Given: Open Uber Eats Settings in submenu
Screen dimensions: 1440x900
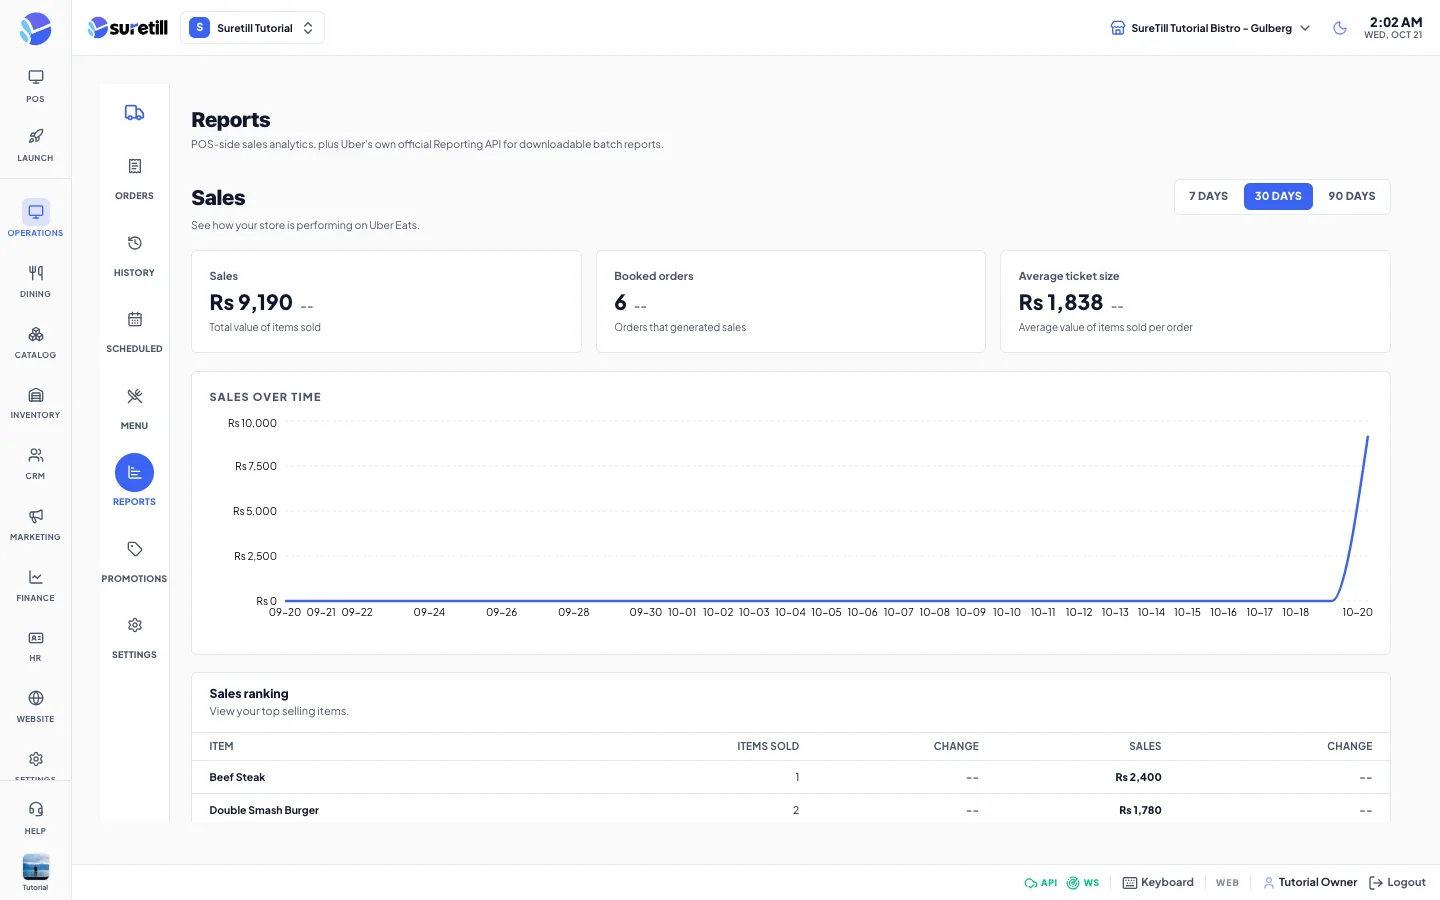Looking at the screenshot, I should [134, 637].
